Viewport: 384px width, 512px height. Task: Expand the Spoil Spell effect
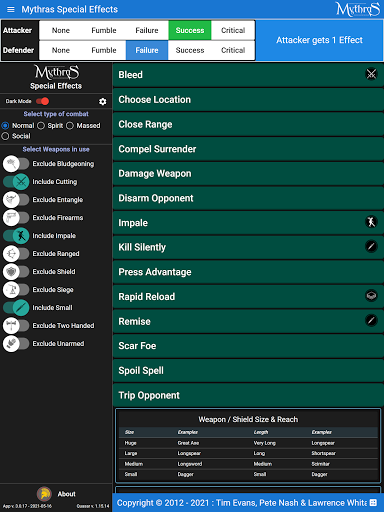pyautogui.click(x=248, y=371)
